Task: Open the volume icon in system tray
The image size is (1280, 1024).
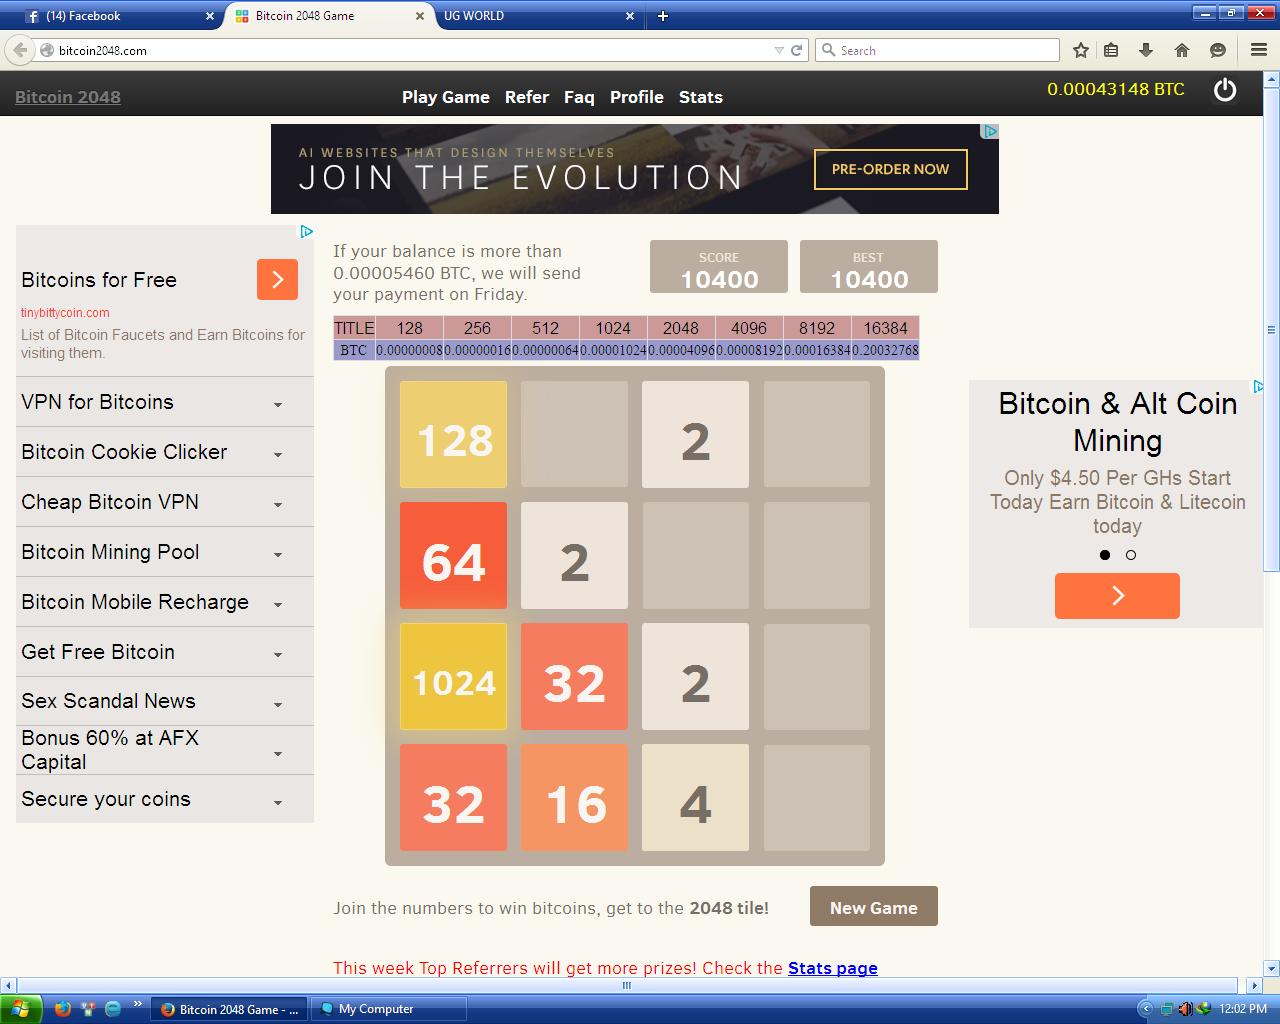Action: coord(1185,1009)
